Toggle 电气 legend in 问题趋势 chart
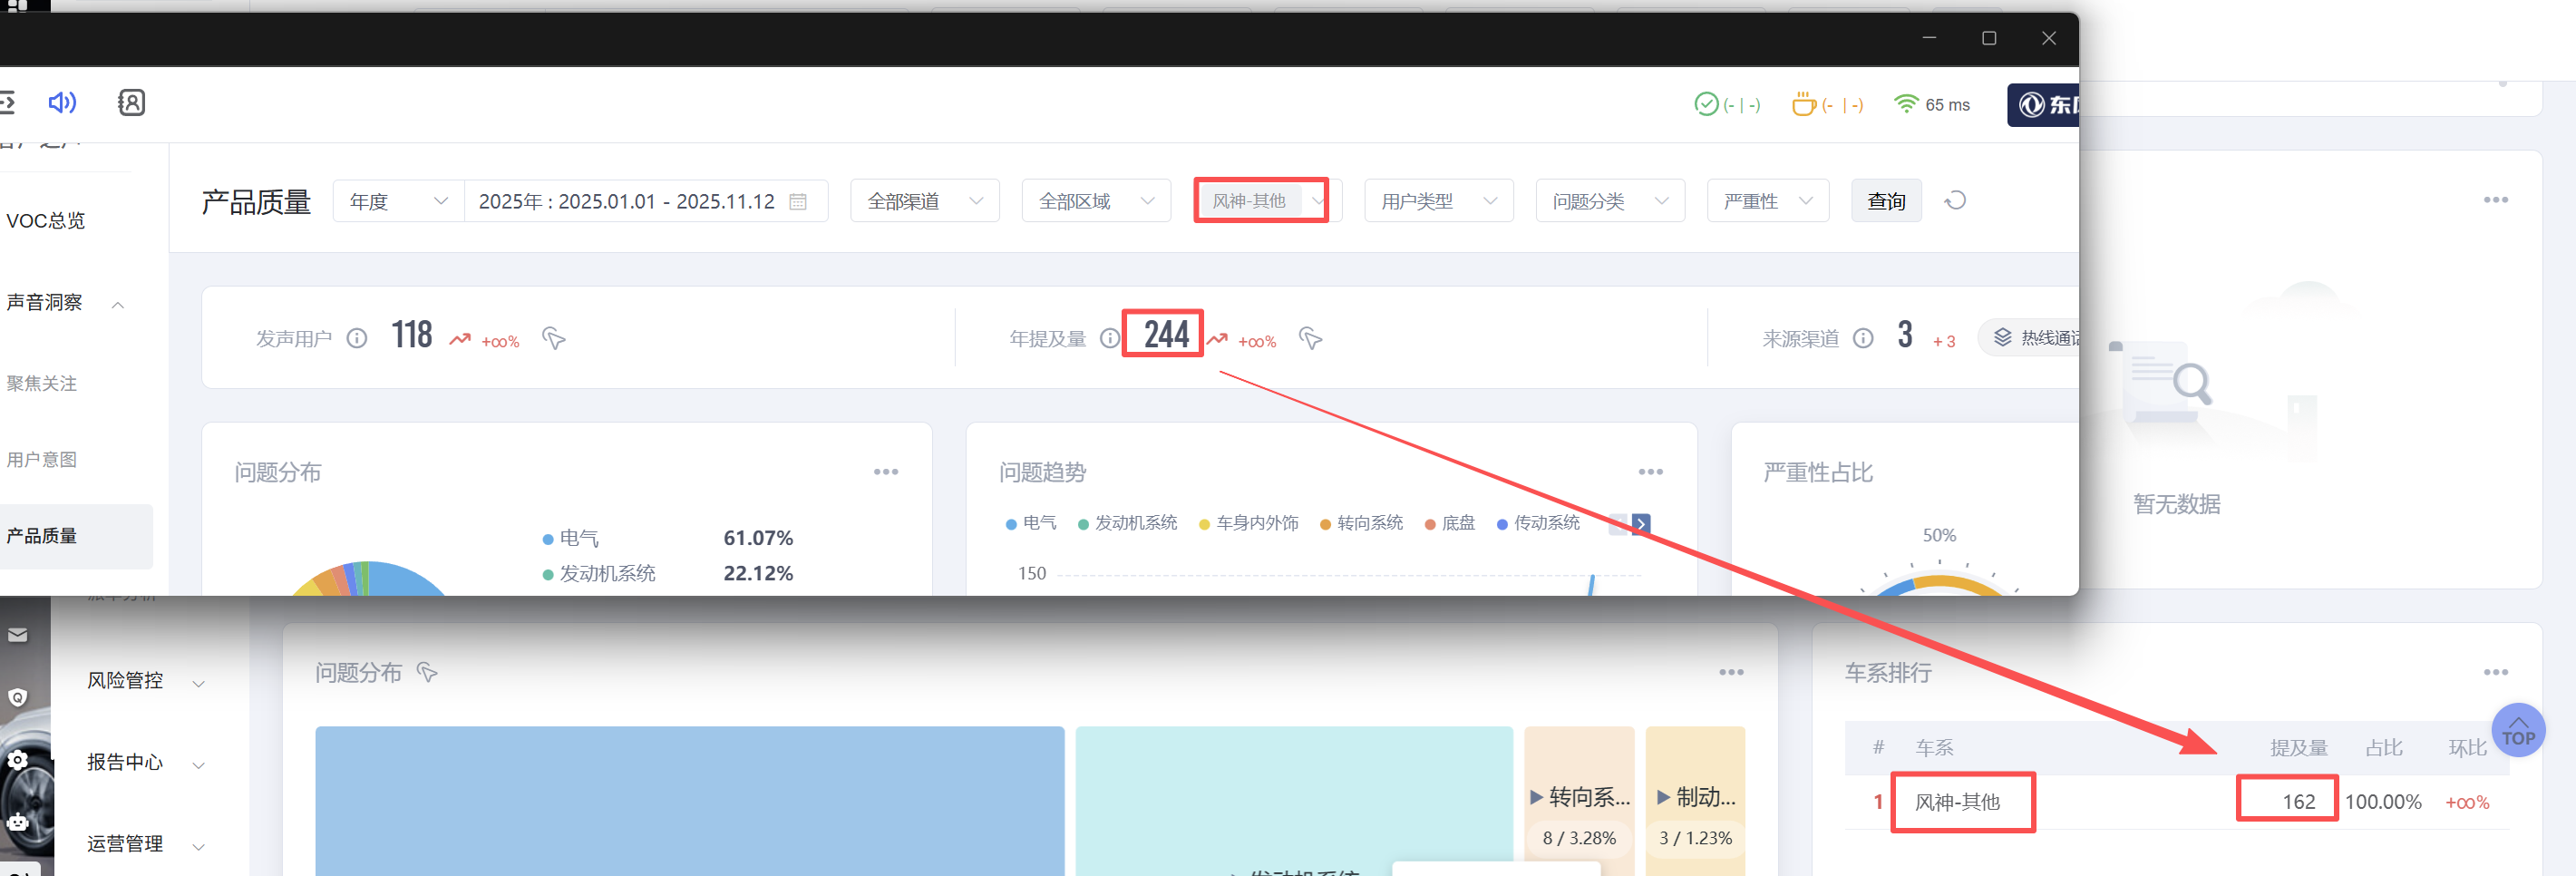 [1031, 523]
